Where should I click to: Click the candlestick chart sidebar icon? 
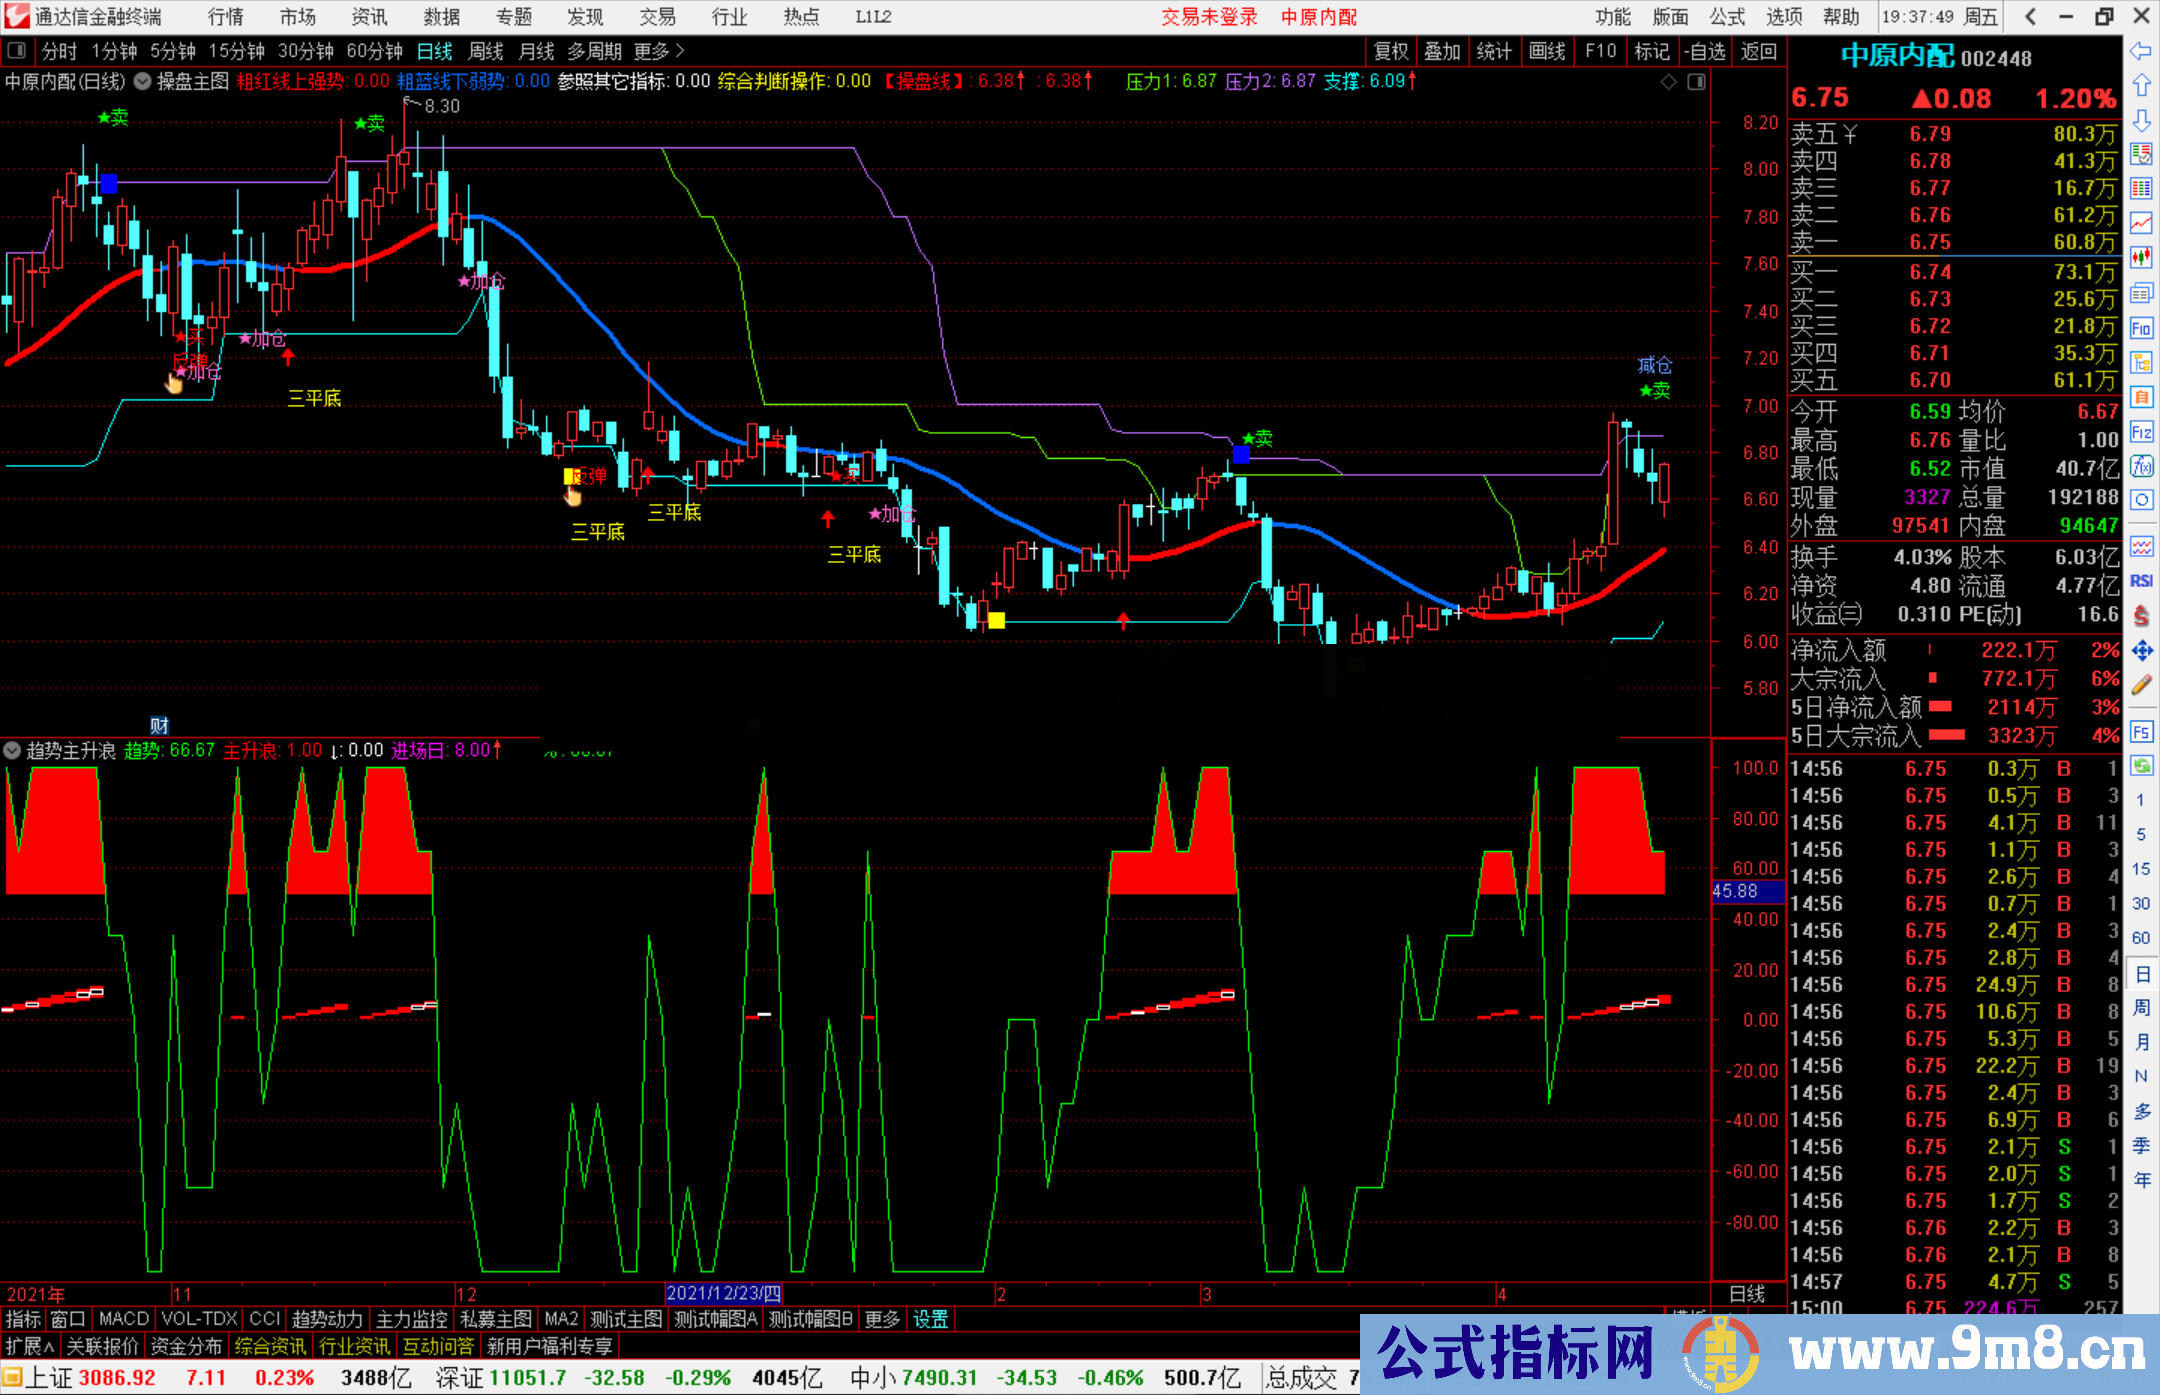[x=2141, y=258]
